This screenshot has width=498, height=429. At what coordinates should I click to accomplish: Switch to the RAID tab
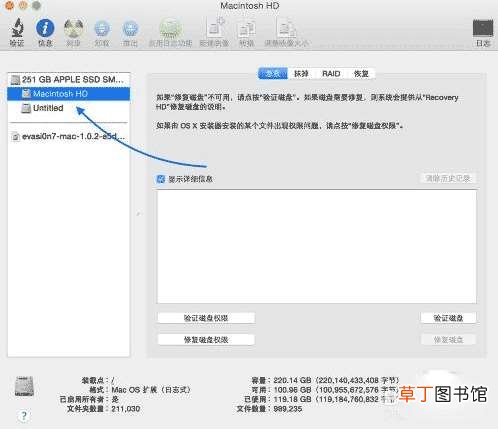tap(331, 74)
